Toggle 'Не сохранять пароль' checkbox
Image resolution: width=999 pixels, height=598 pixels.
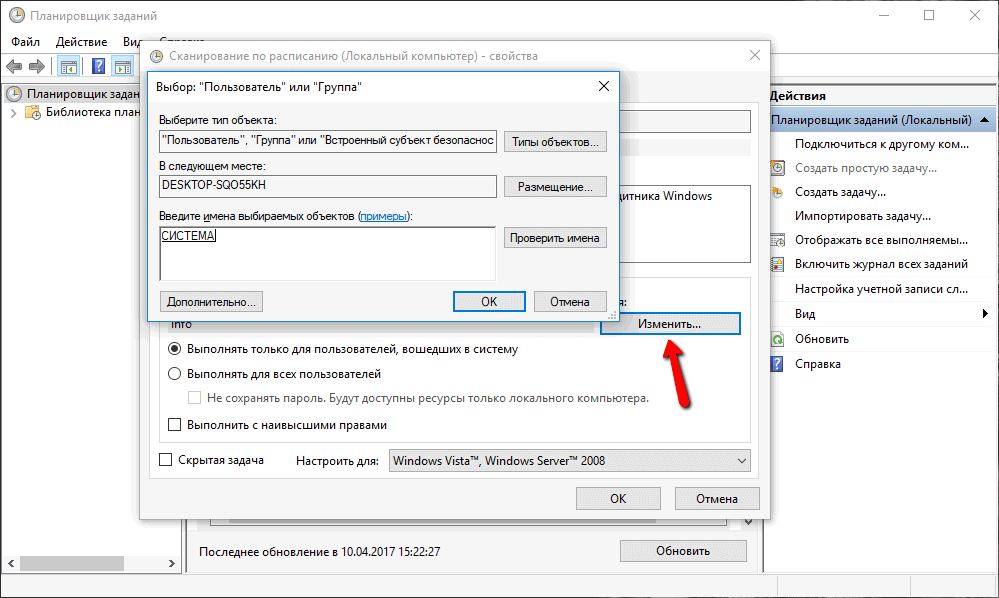pos(194,398)
